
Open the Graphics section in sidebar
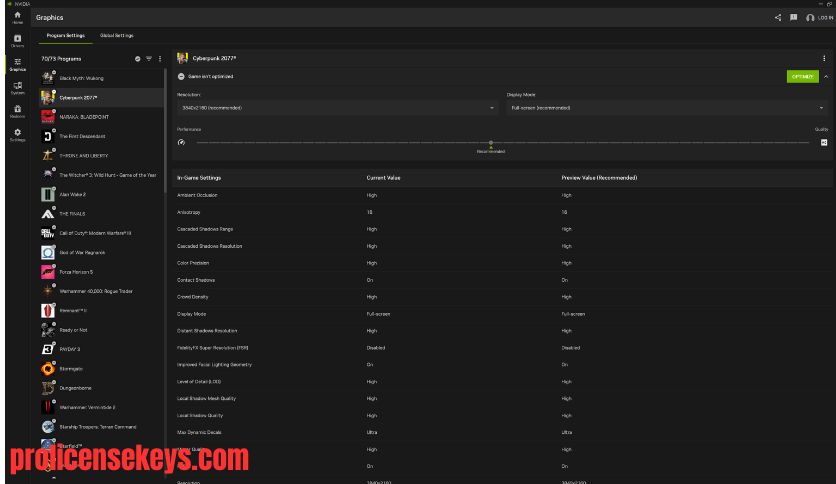[18, 64]
